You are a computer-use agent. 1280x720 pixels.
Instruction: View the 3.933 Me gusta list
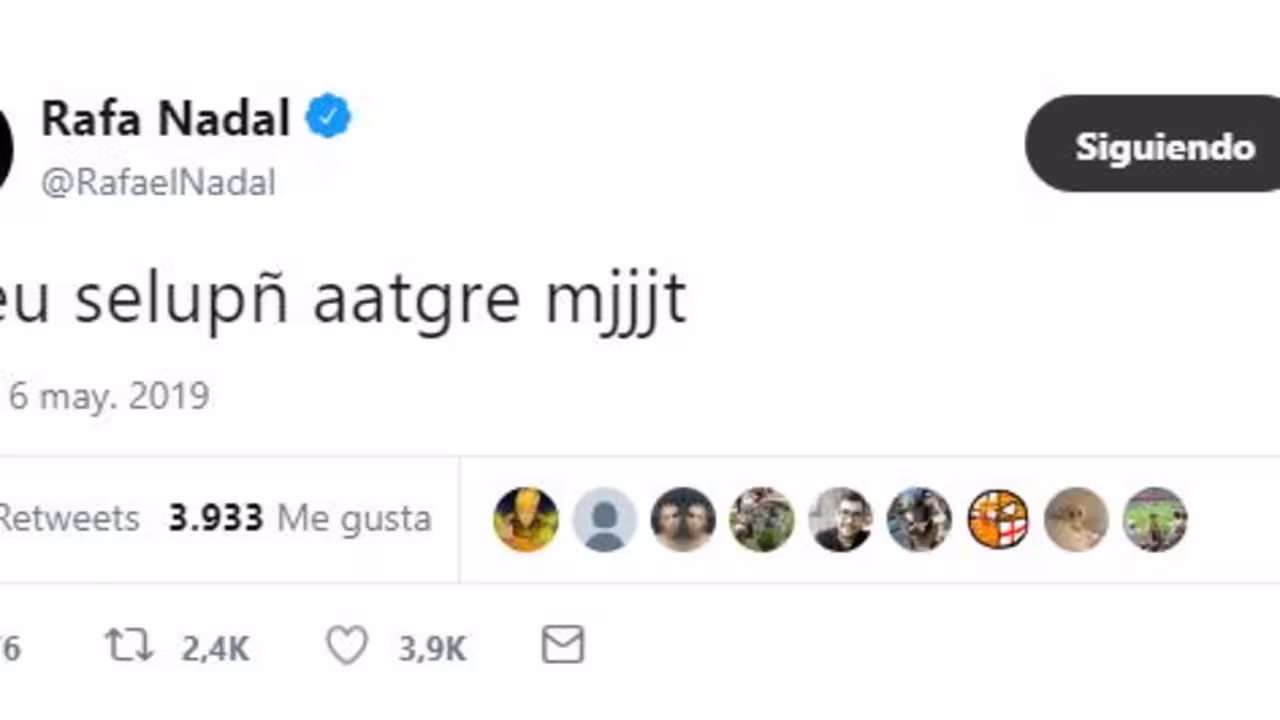tap(300, 519)
